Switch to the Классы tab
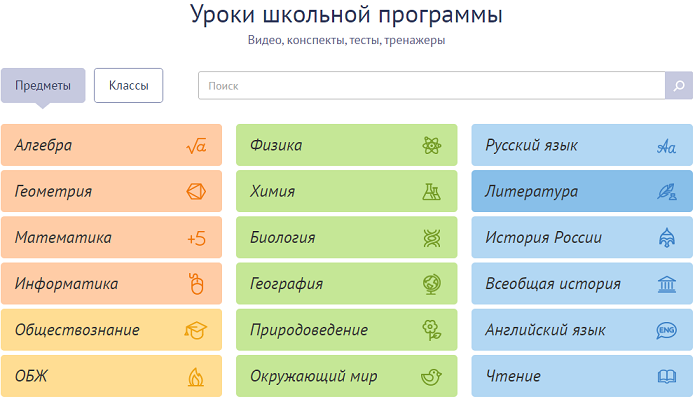Screen dimensions: 695x399 pyautogui.click(x=129, y=86)
